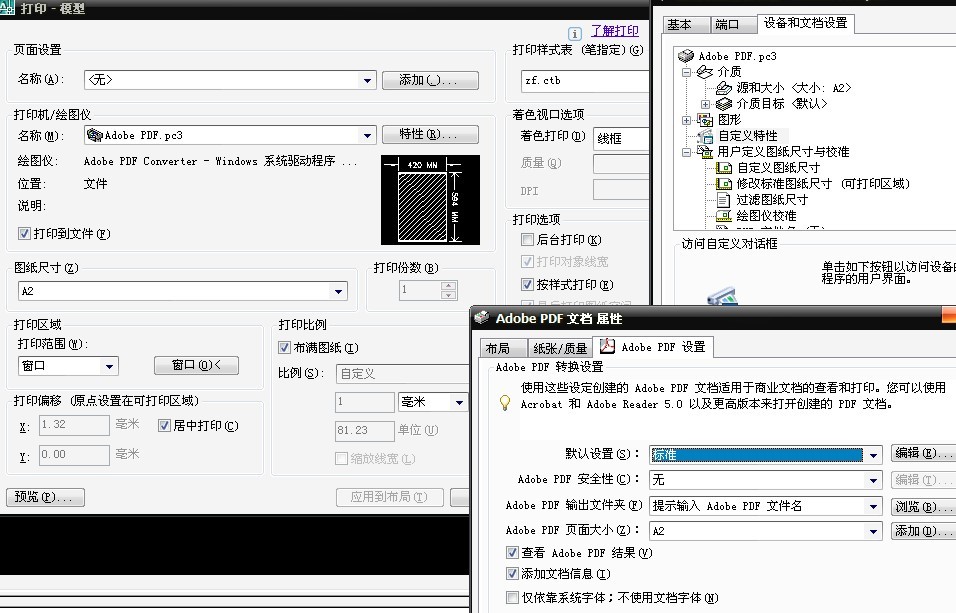Open the 默认设置 标准 dropdown
Viewport: 956px width, 613px height.
[x=874, y=455]
